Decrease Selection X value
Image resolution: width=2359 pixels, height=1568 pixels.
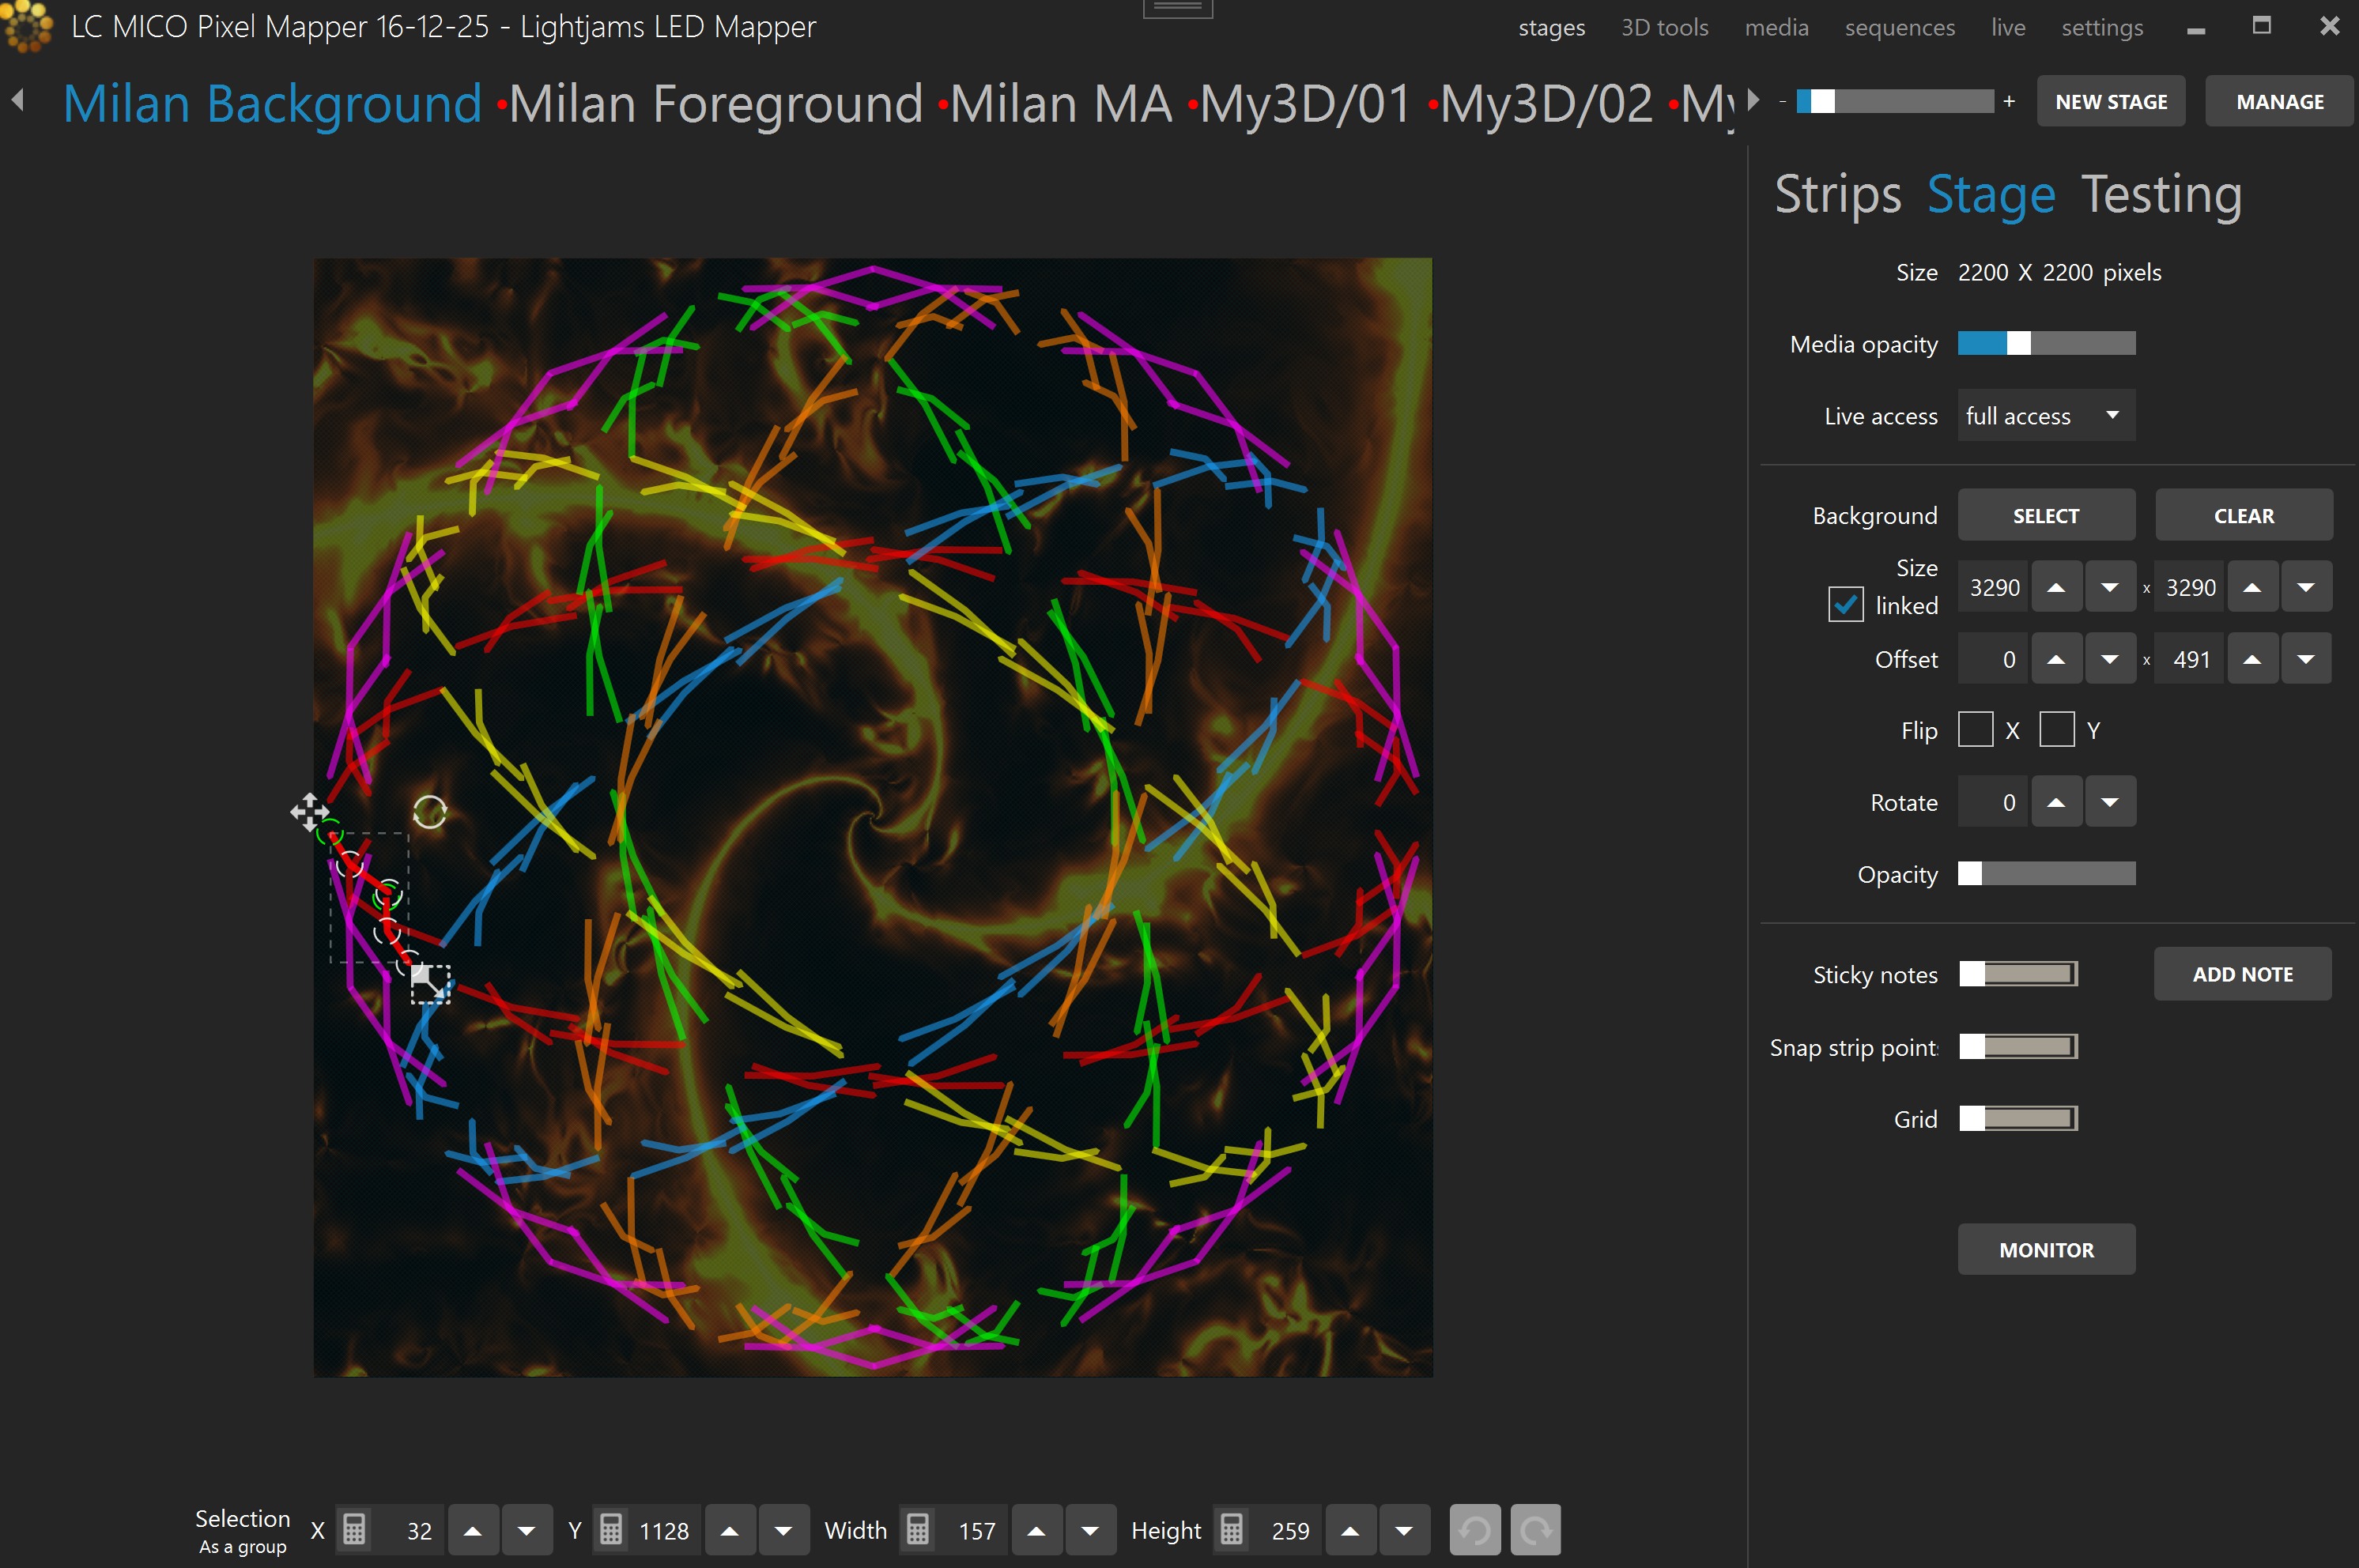coord(527,1530)
